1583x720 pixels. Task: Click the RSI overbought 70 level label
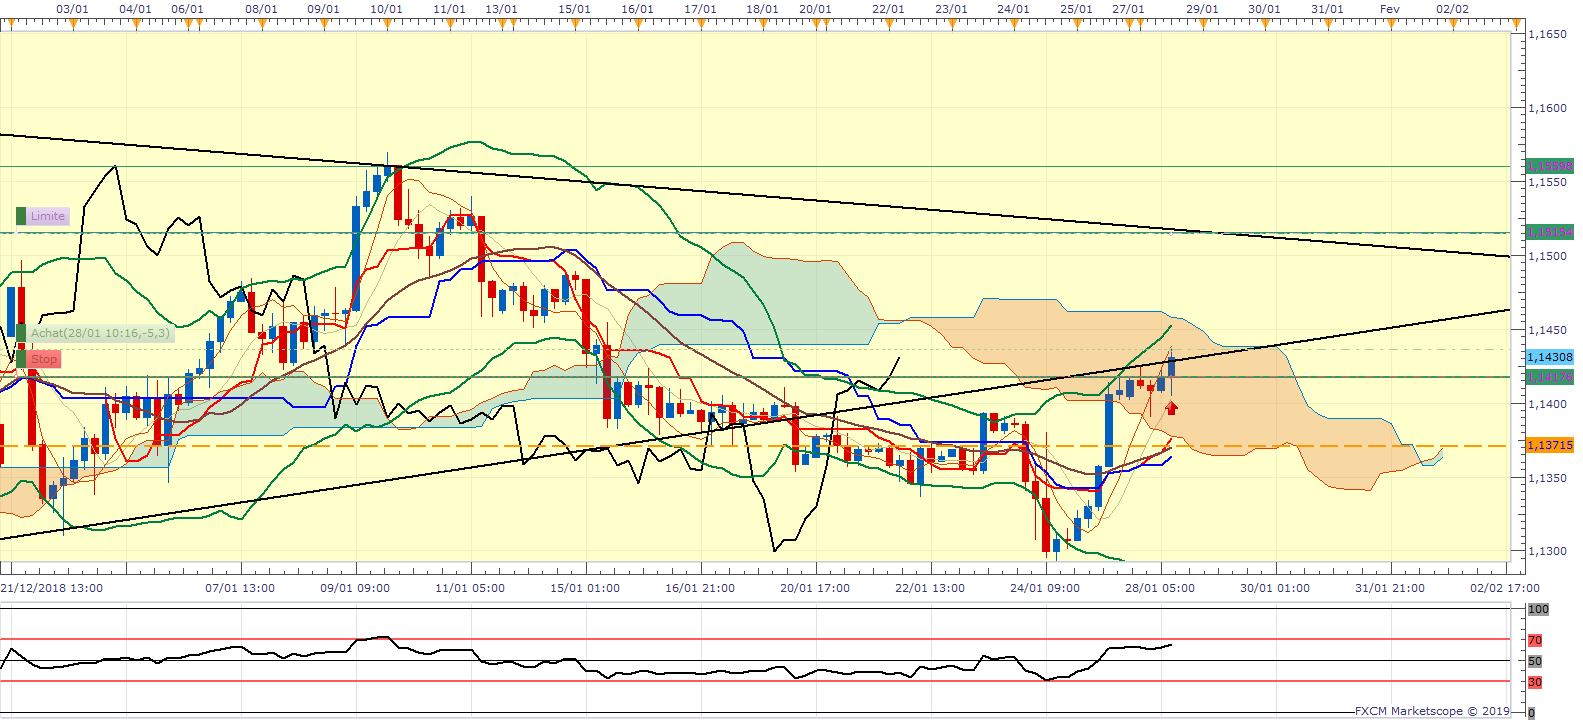coord(1535,640)
